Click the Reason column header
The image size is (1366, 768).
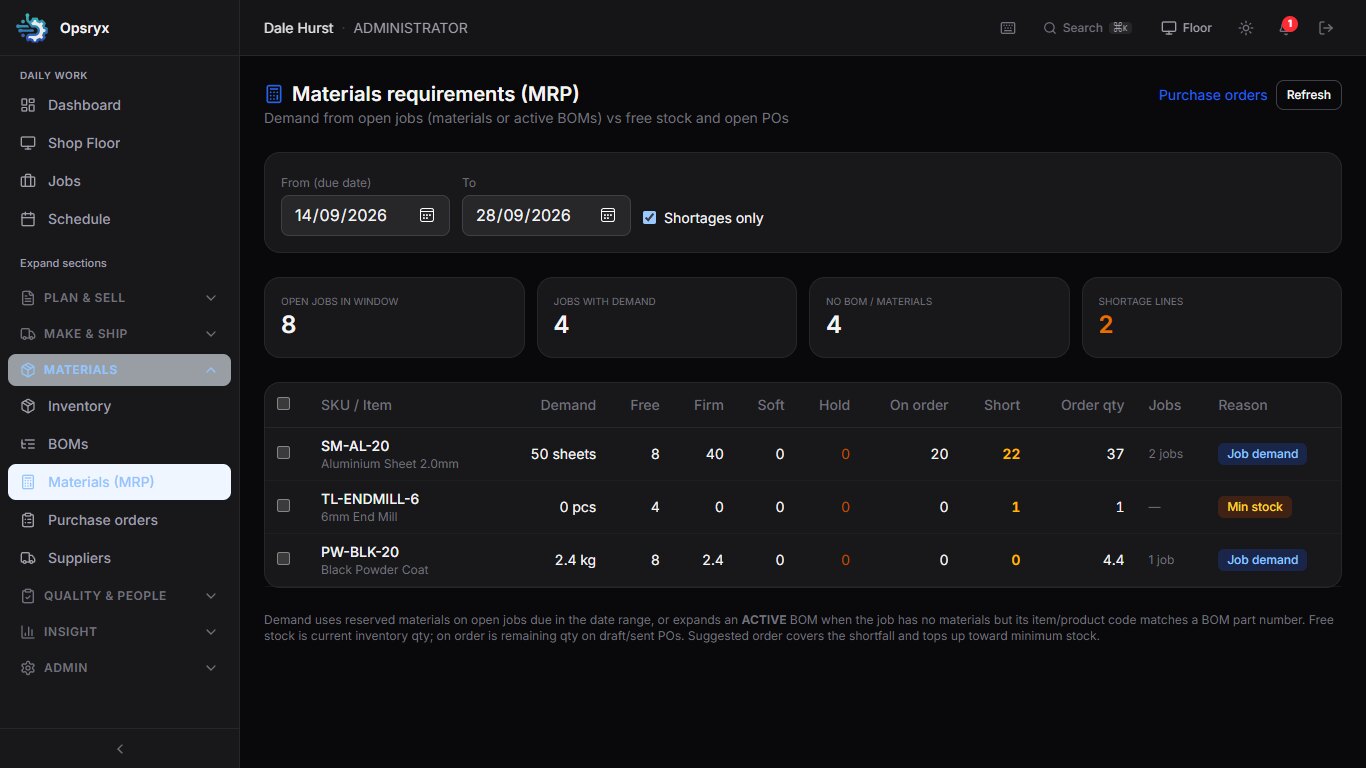coord(1242,405)
